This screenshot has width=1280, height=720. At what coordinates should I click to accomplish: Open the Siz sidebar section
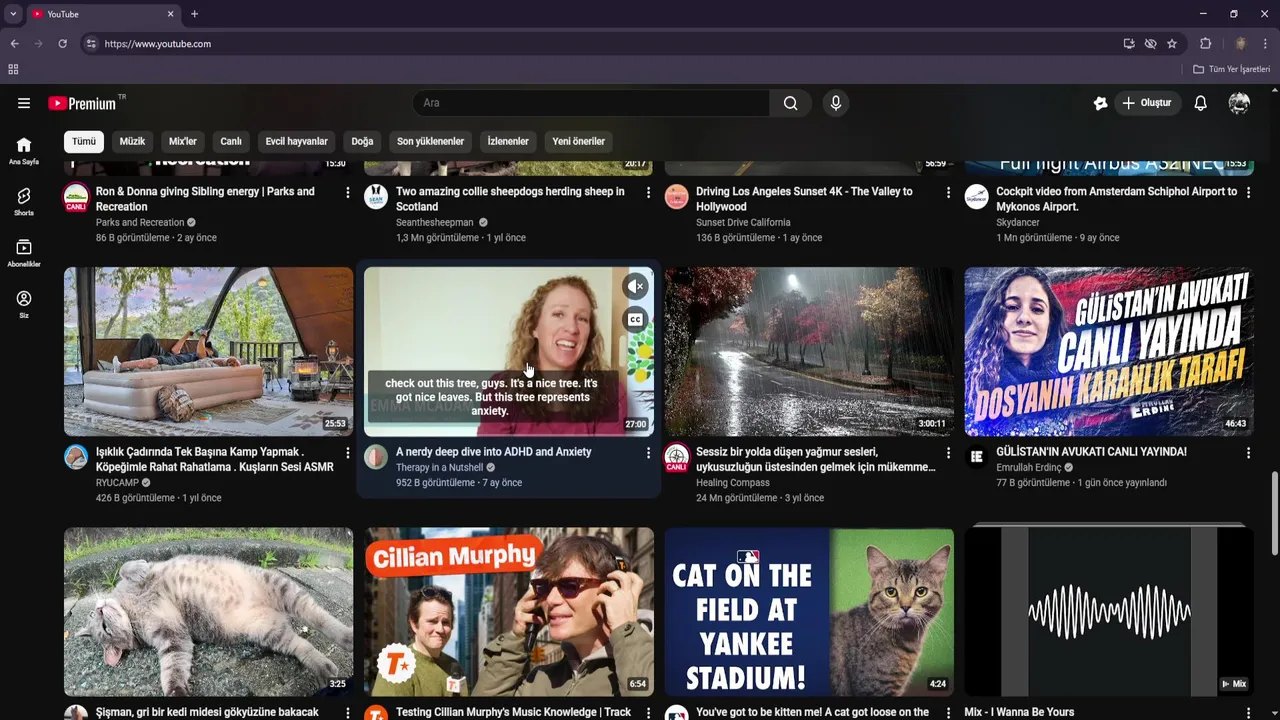[x=24, y=304]
